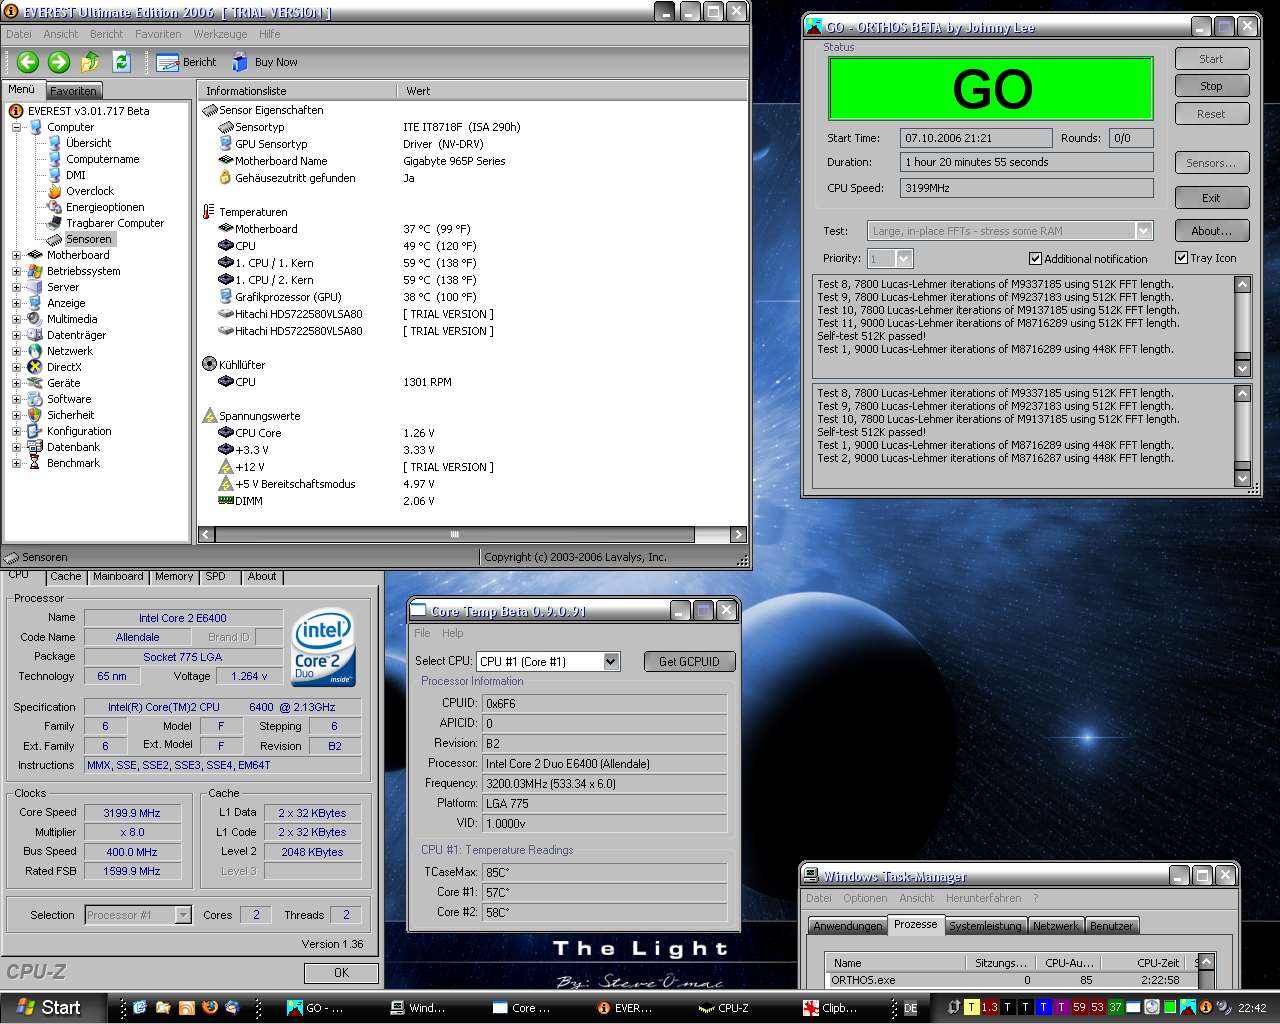Expand the Betriebssystem tree node
The width and height of the screenshot is (1280, 1024).
click(16, 271)
